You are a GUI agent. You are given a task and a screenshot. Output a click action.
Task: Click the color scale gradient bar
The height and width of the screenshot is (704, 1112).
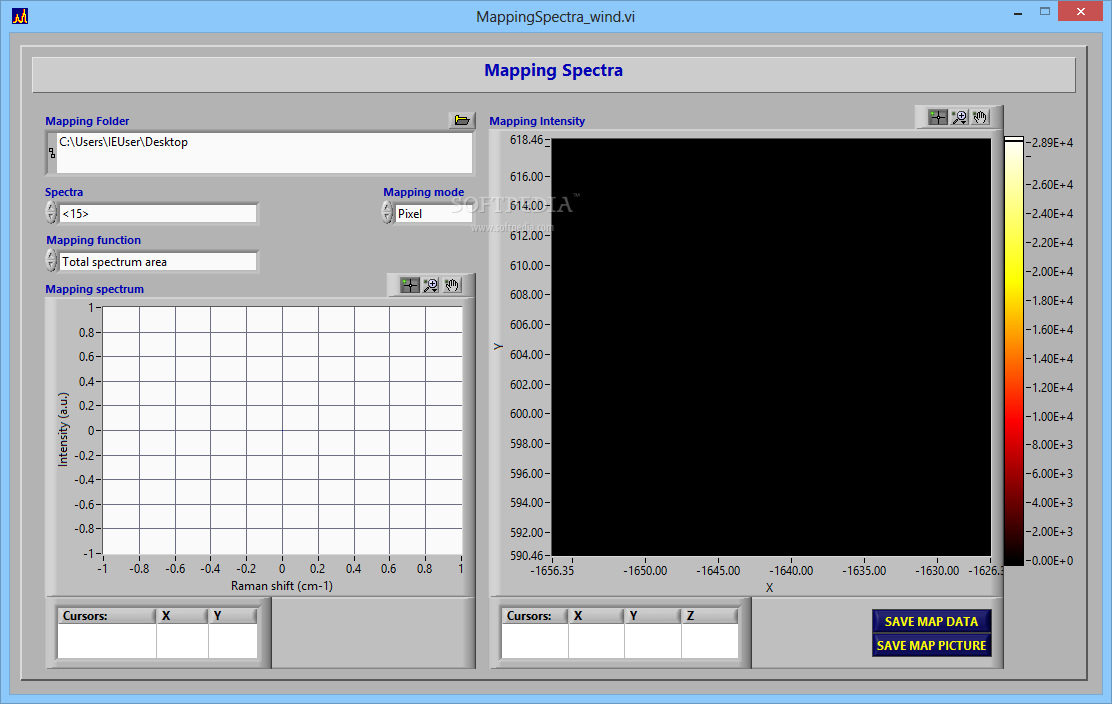point(1014,352)
